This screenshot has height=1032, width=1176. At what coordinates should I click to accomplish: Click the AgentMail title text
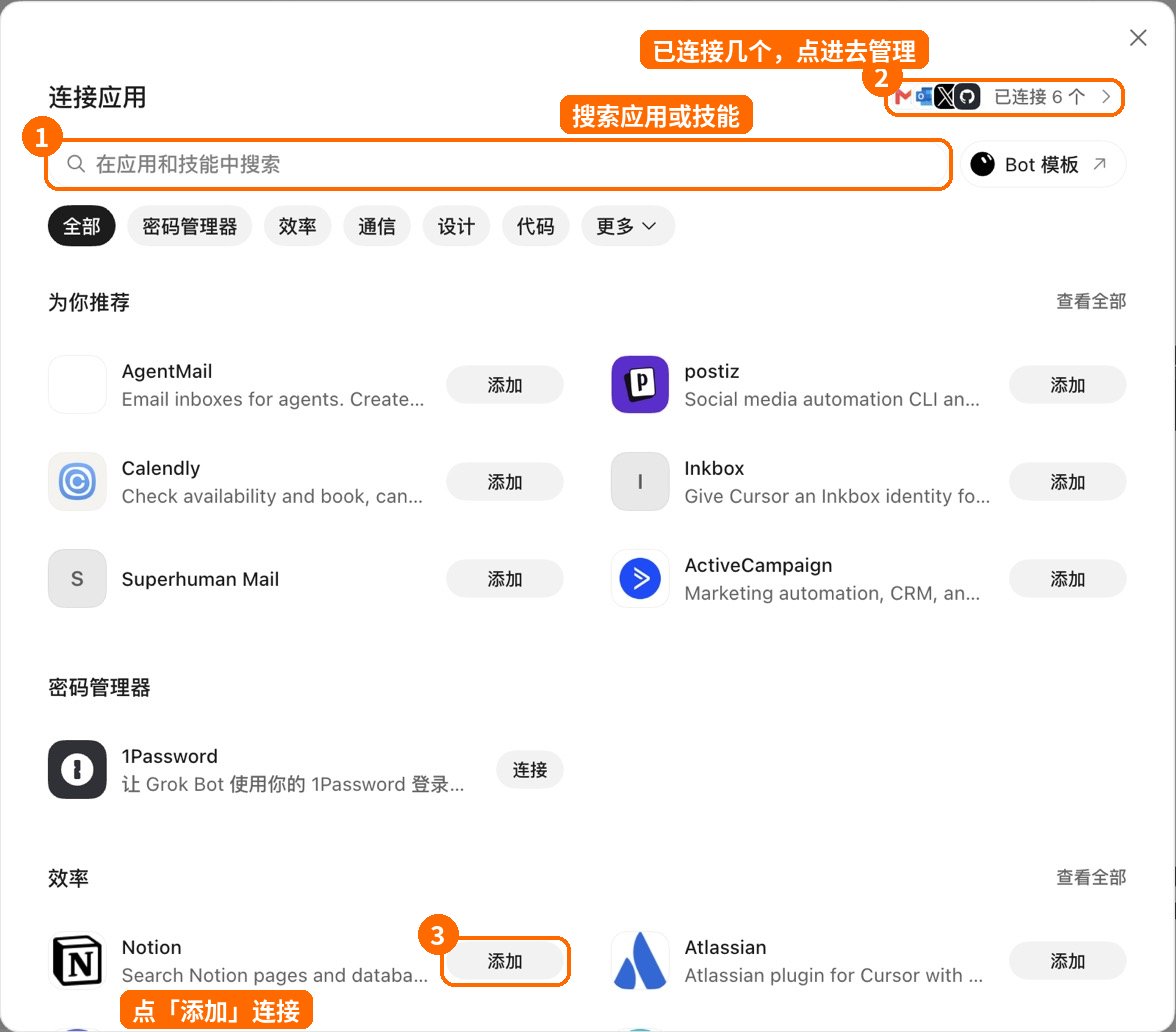166,371
